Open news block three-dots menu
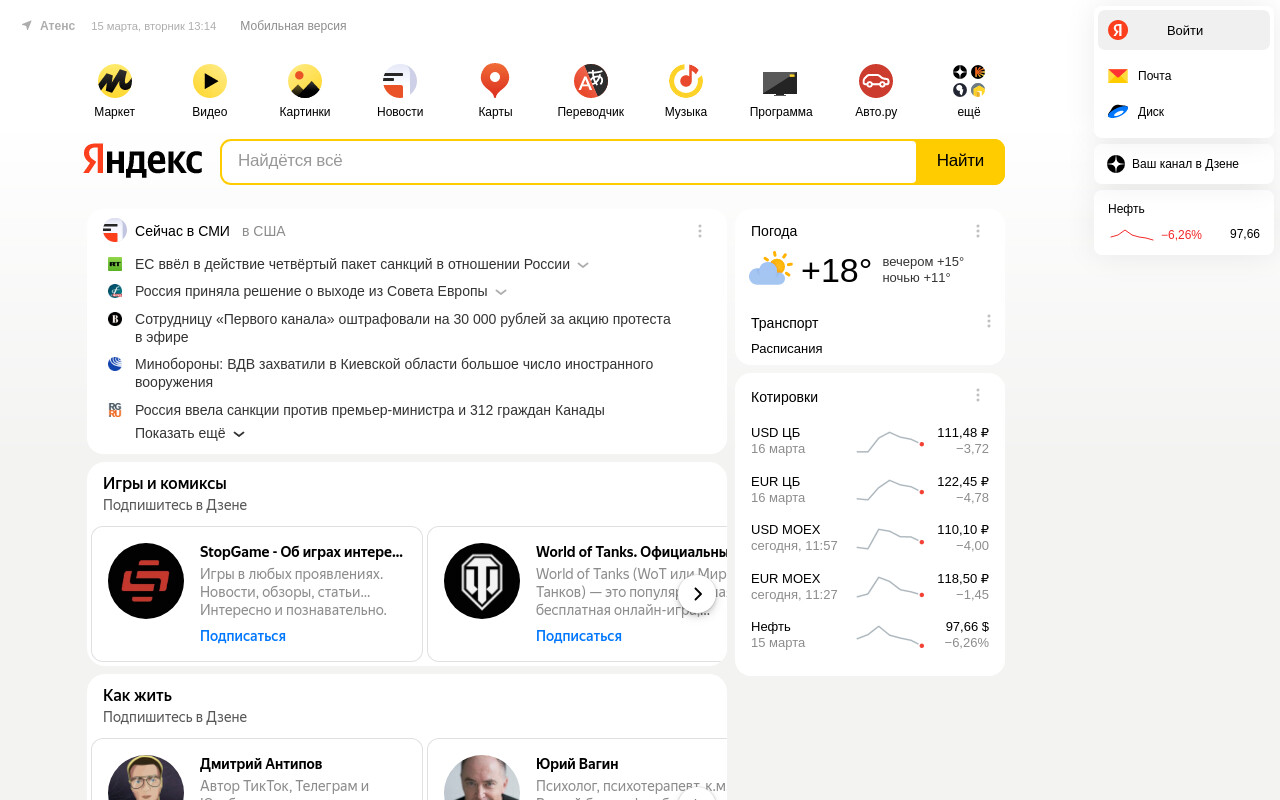1280x800 pixels. click(700, 231)
